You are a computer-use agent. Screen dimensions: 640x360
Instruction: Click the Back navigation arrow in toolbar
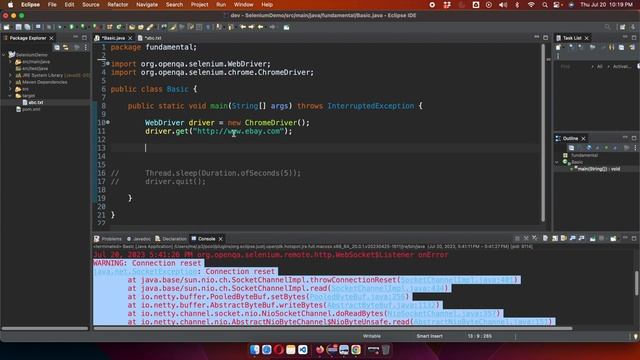260,27
